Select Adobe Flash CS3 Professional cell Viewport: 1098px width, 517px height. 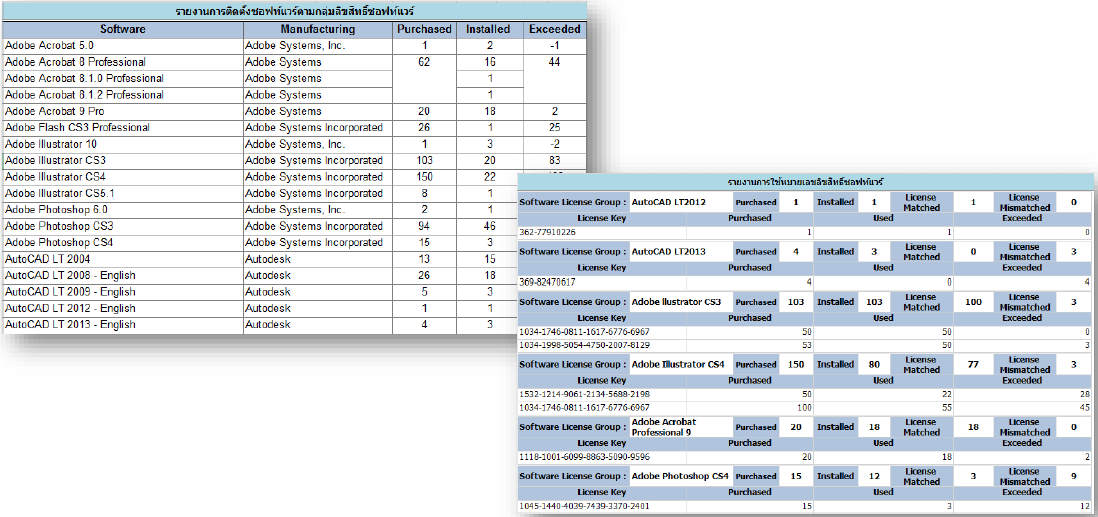(x=123, y=127)
